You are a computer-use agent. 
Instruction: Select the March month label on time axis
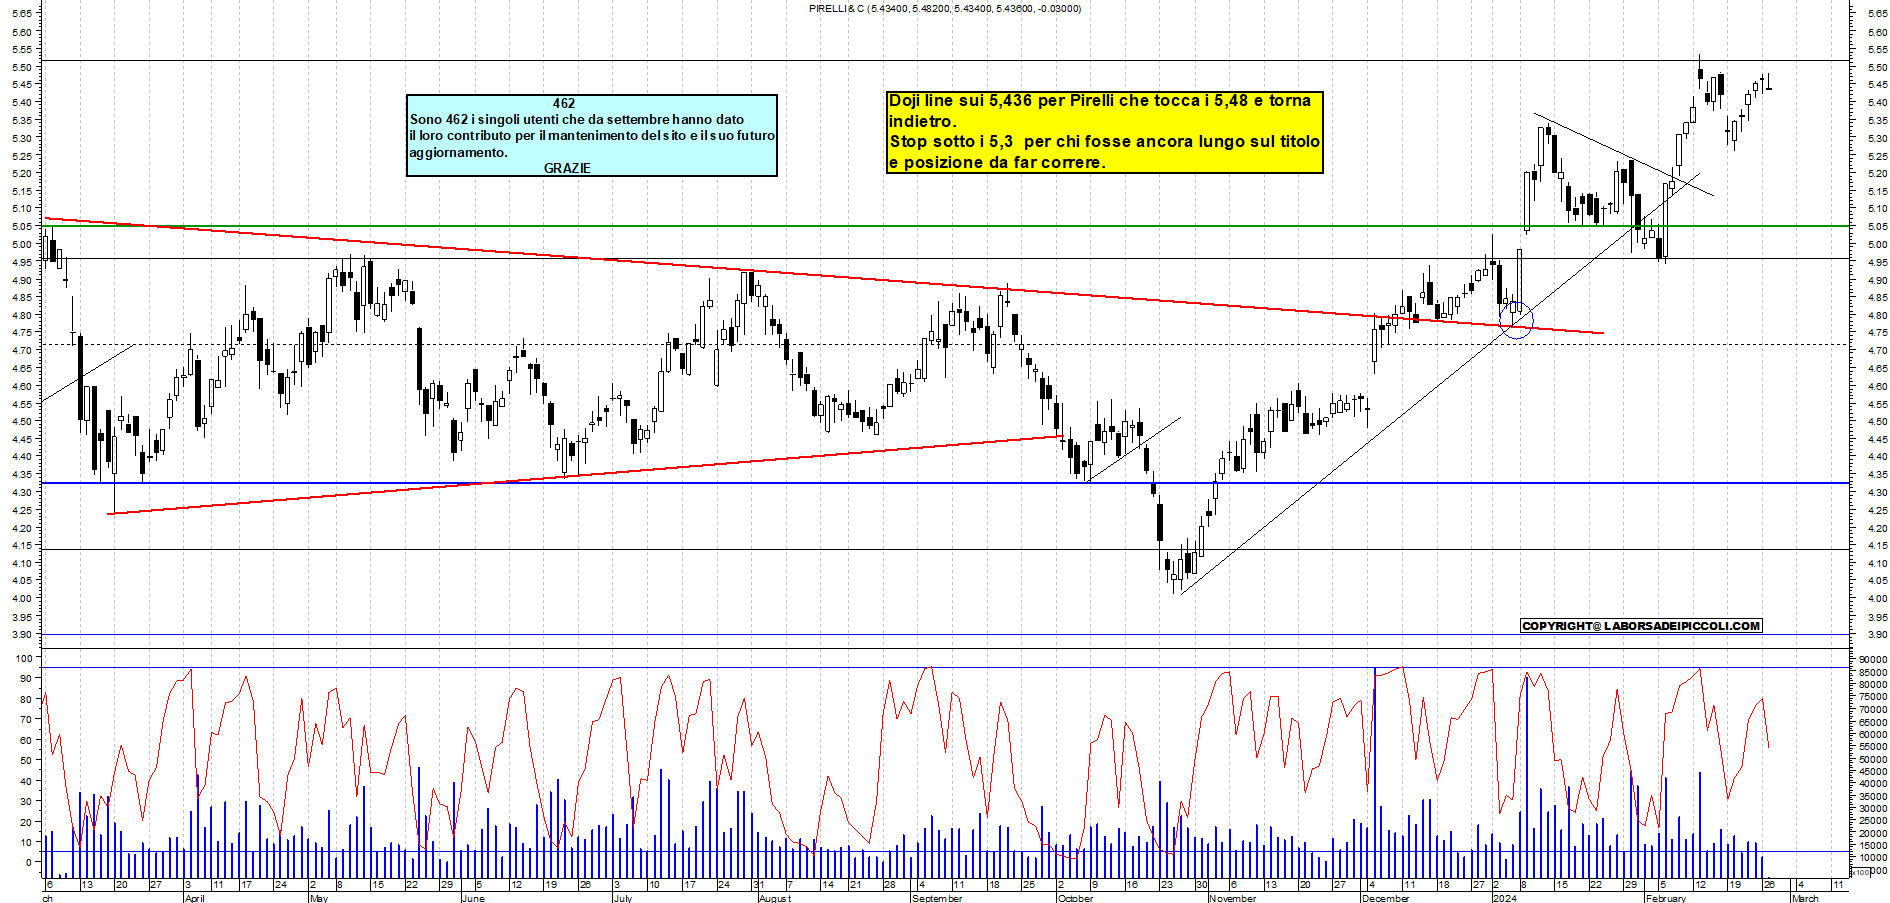click(1805, 898)
